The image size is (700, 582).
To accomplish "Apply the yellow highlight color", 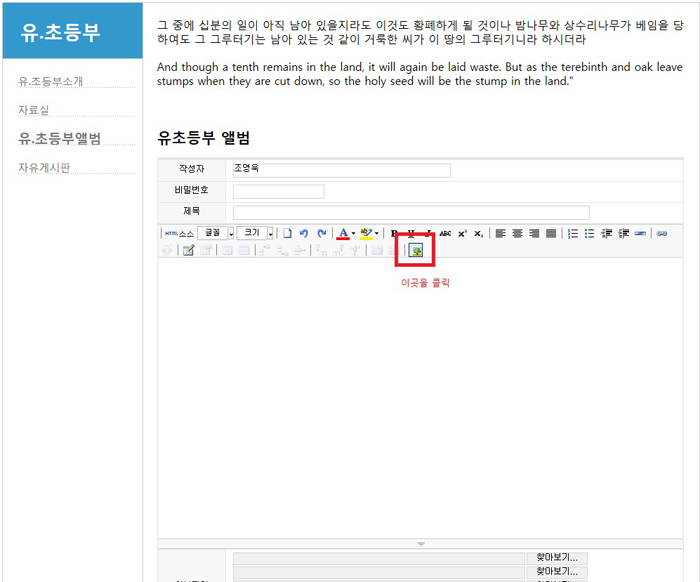I will tap(366, 233).
